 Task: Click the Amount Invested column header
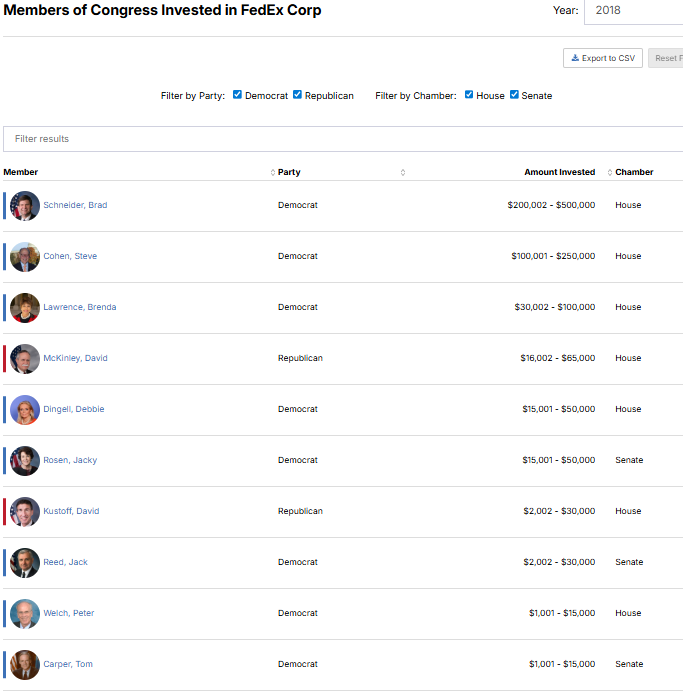point(559,172)
